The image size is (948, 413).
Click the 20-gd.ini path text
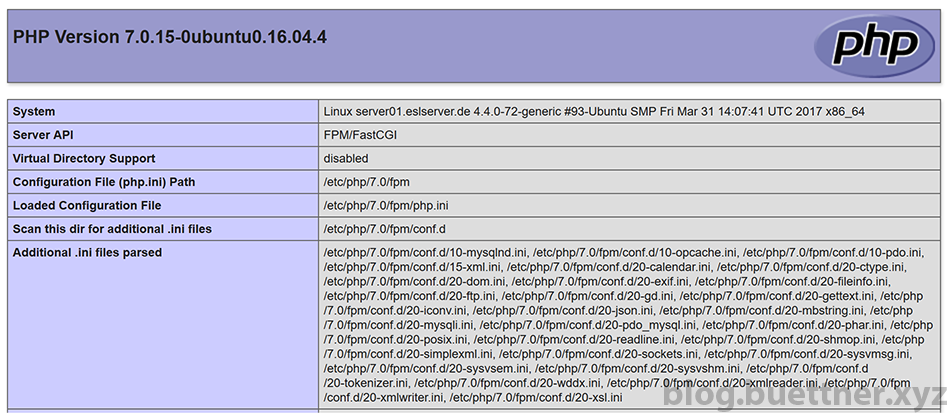[587, 296]
